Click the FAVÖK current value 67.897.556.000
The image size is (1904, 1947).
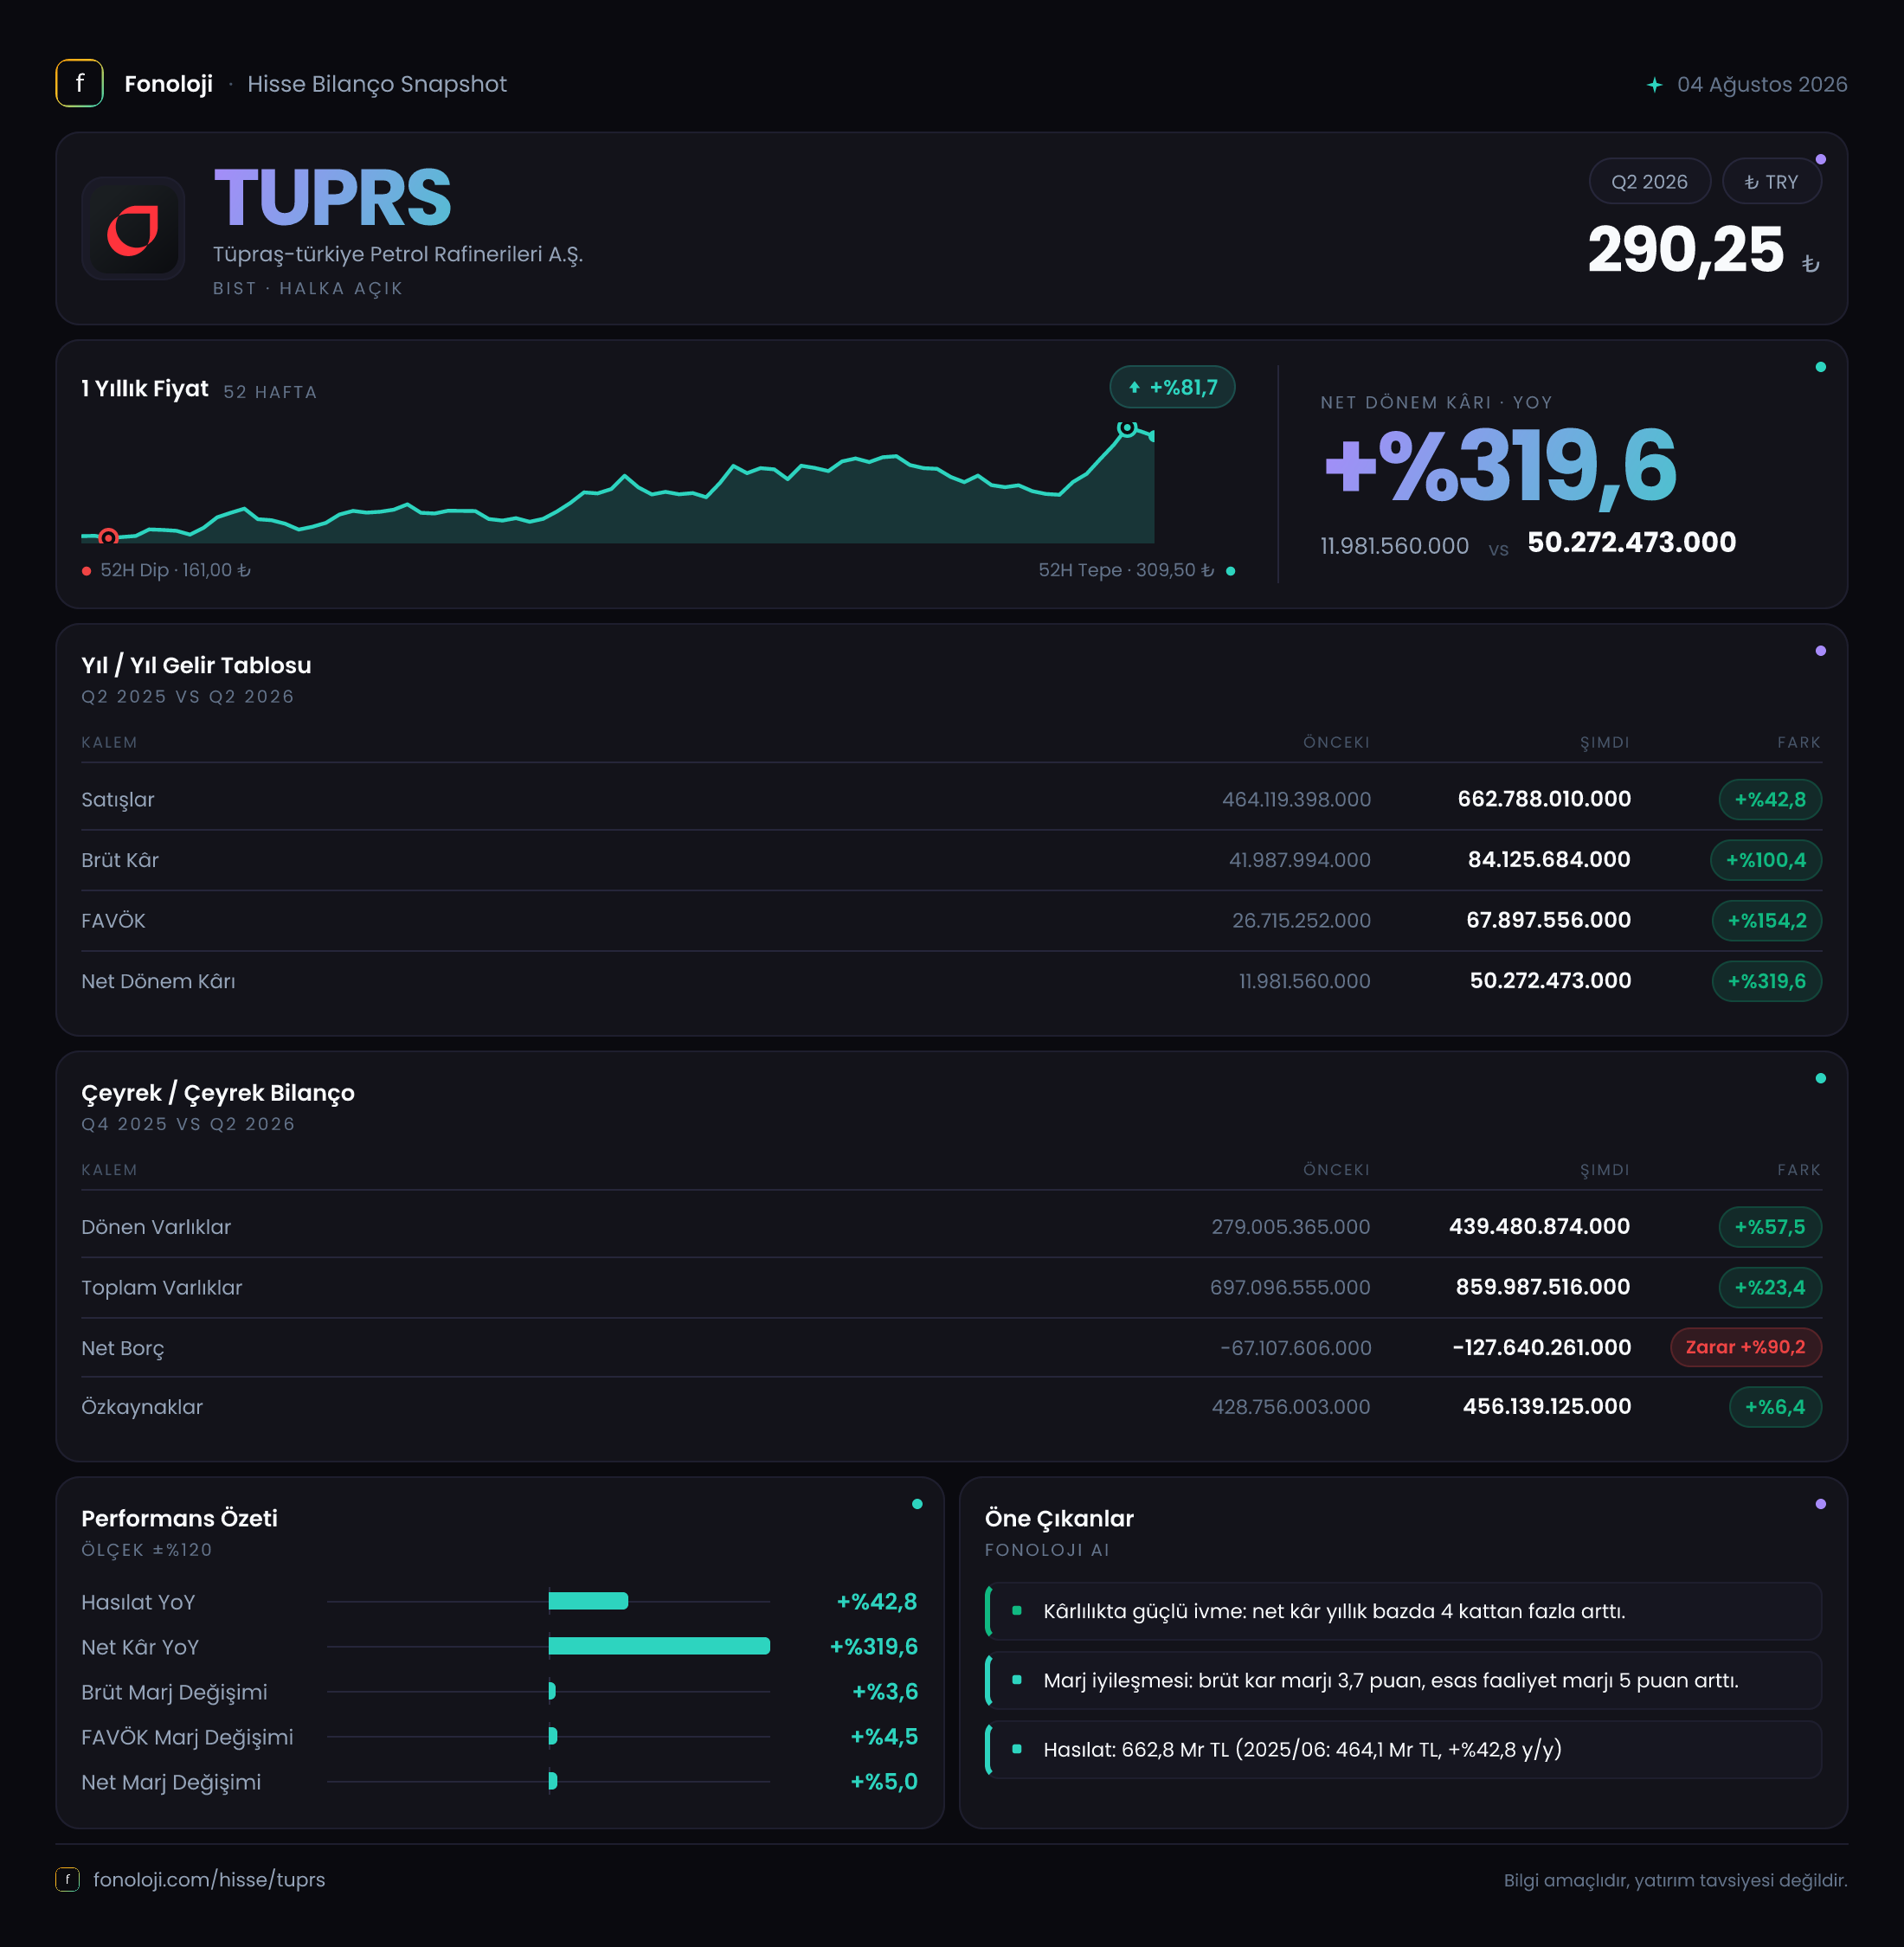[1548, 920]
